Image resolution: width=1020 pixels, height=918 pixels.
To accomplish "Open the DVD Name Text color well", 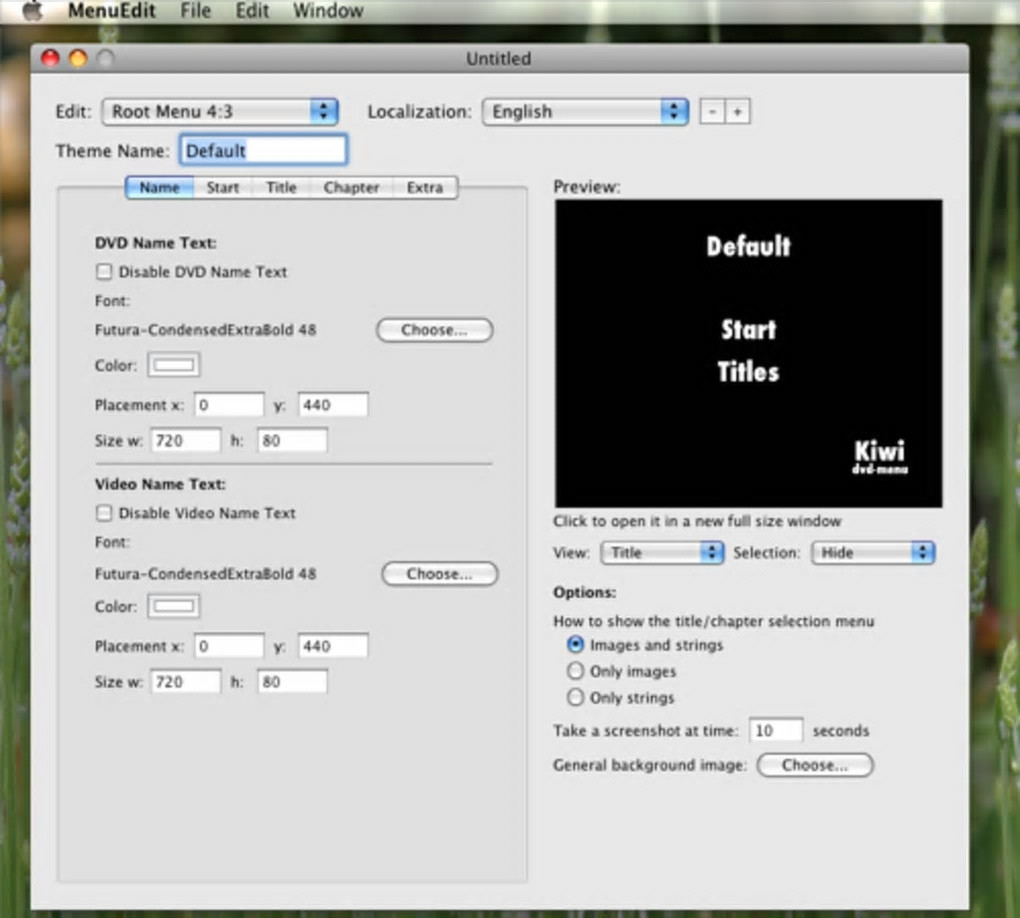I will [x=174, y=365].
